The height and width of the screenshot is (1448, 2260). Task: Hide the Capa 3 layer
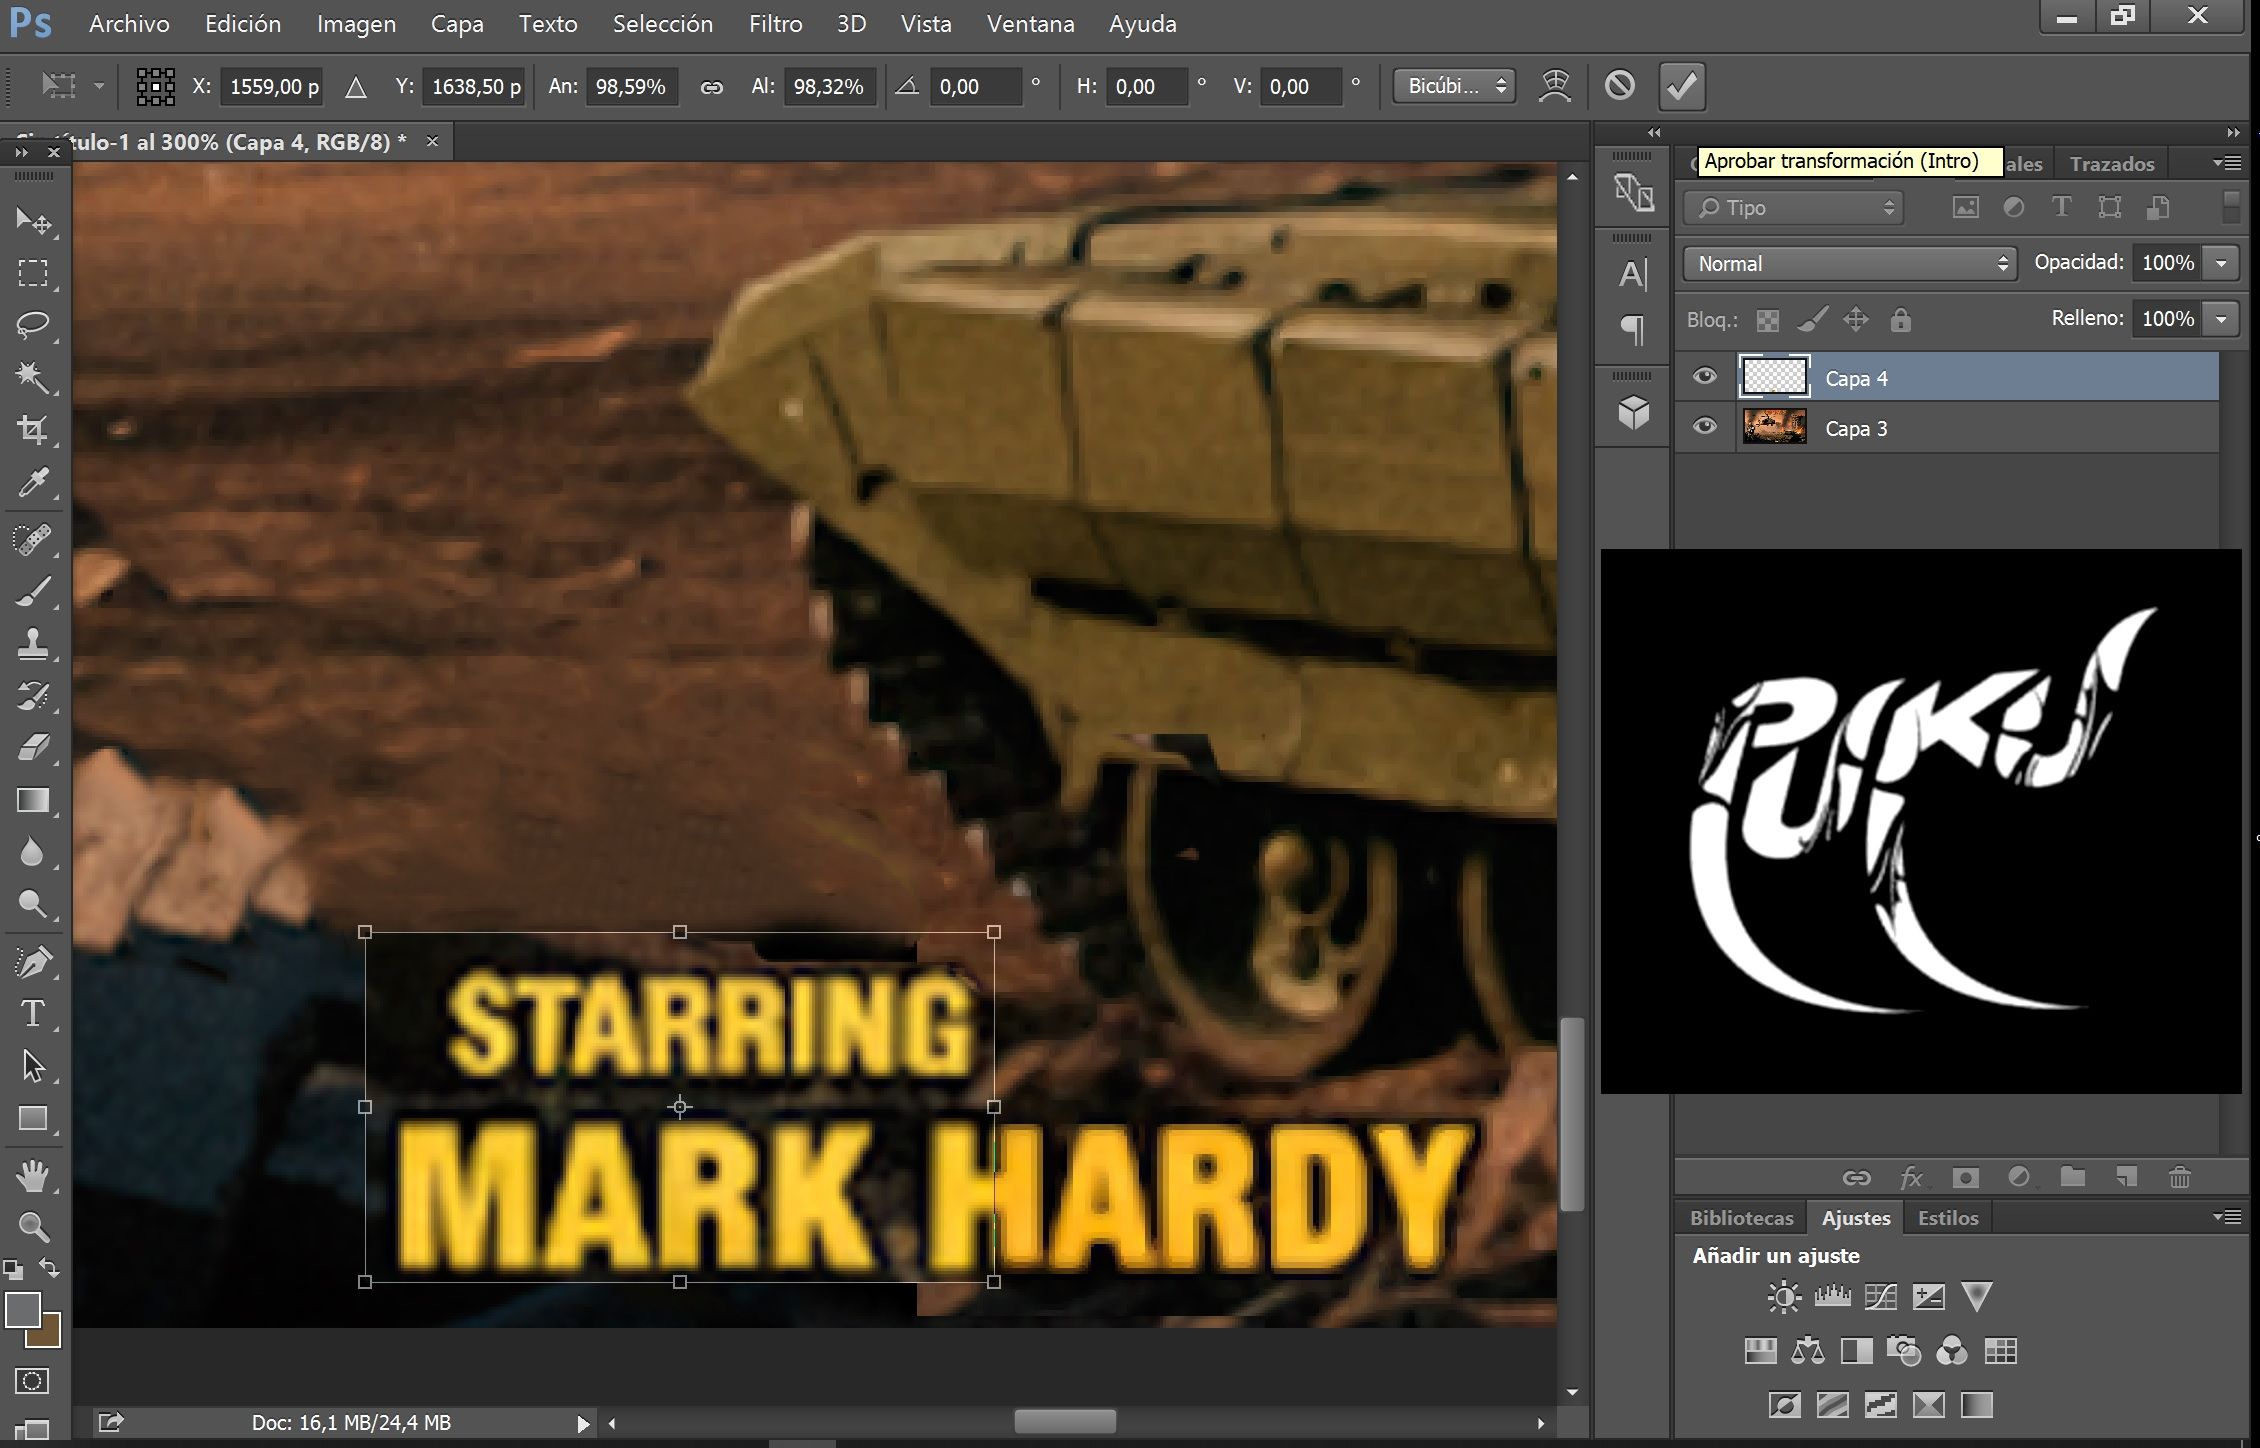pos(1705,427)
